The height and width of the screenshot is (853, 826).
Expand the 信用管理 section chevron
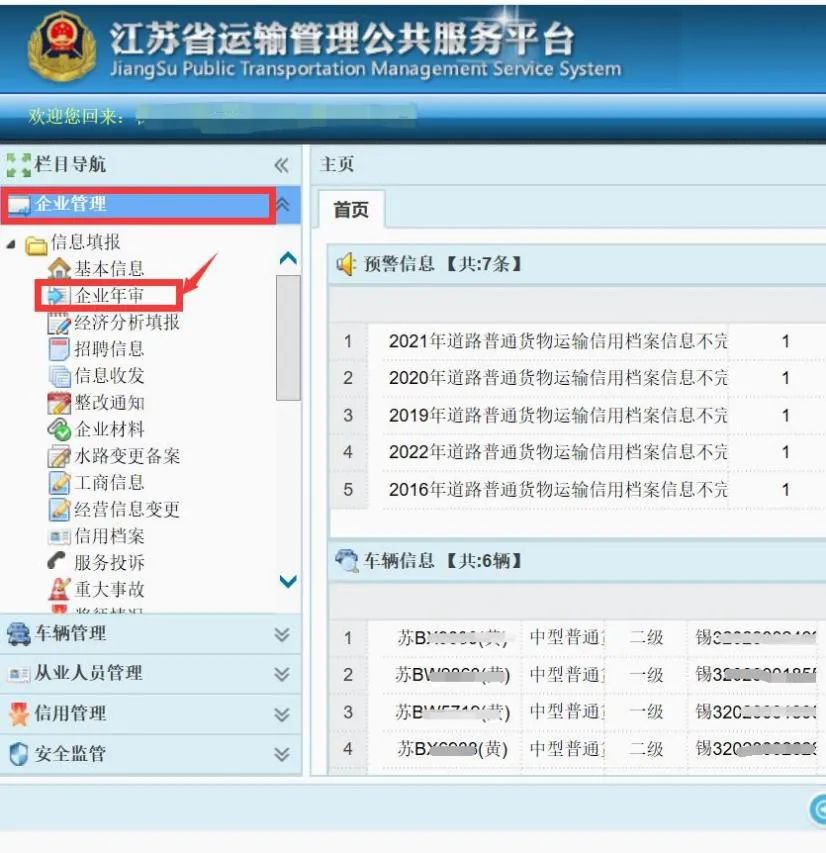(281, 714)
